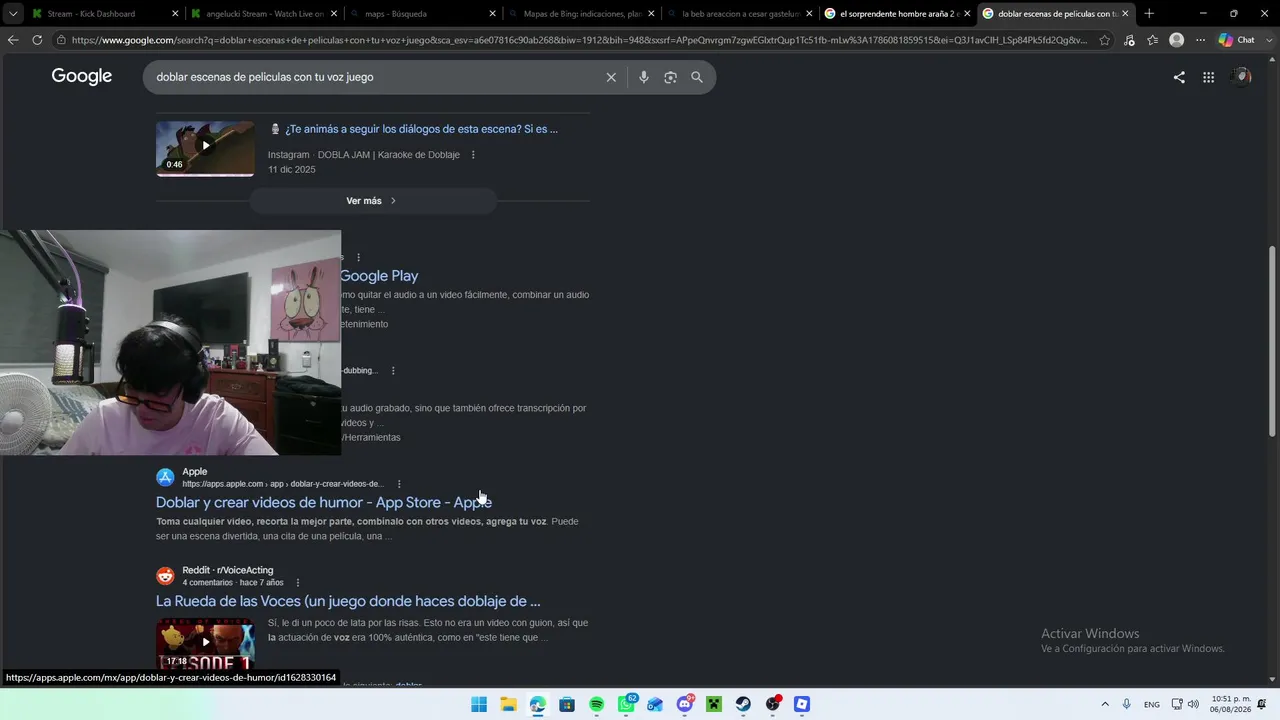Show hidden system tray icons
The image size is (1280, 720).
point(1105,704)
